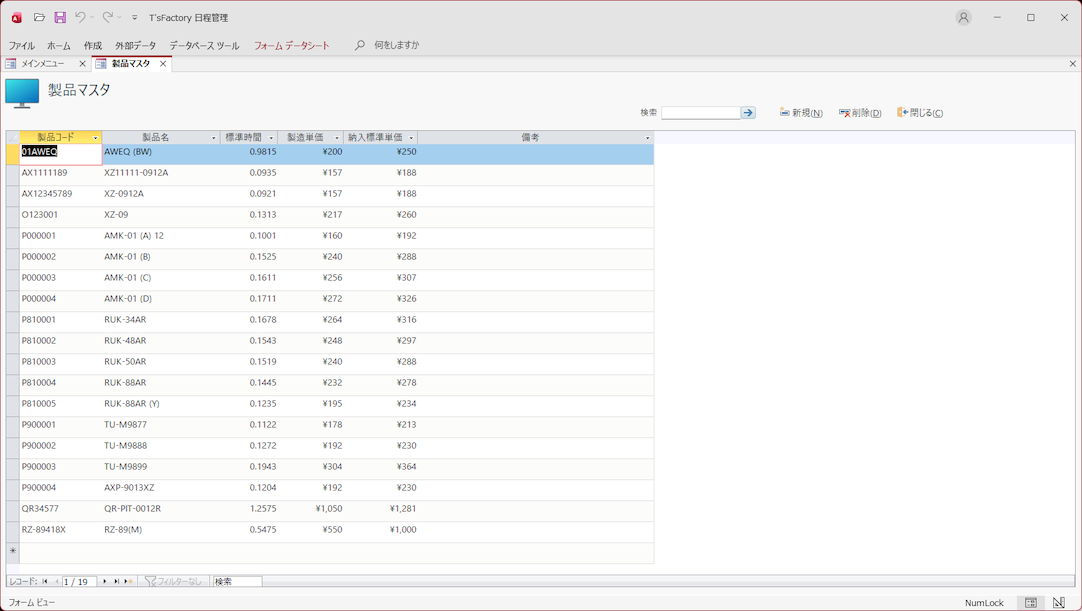Click the 削除(D) button

[860, 113]
